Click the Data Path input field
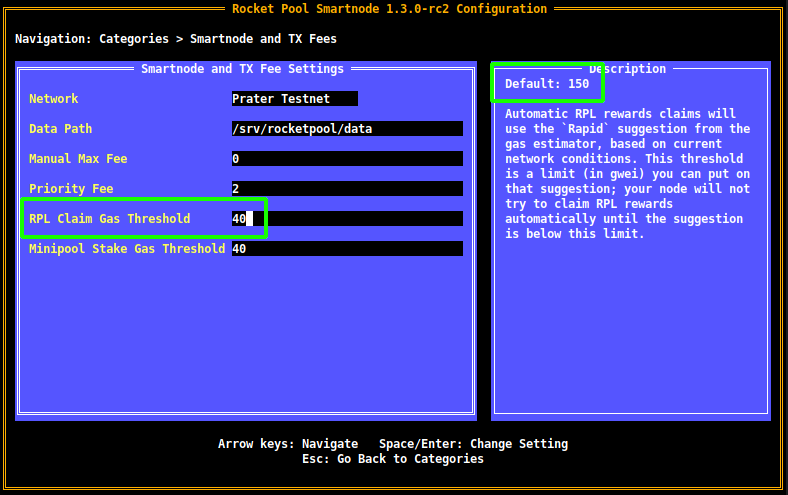 346,129
